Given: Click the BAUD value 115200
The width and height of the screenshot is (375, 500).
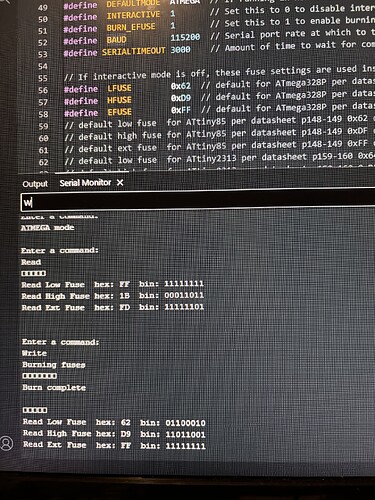Looking at the screenshot, I should tap(185, 37).
